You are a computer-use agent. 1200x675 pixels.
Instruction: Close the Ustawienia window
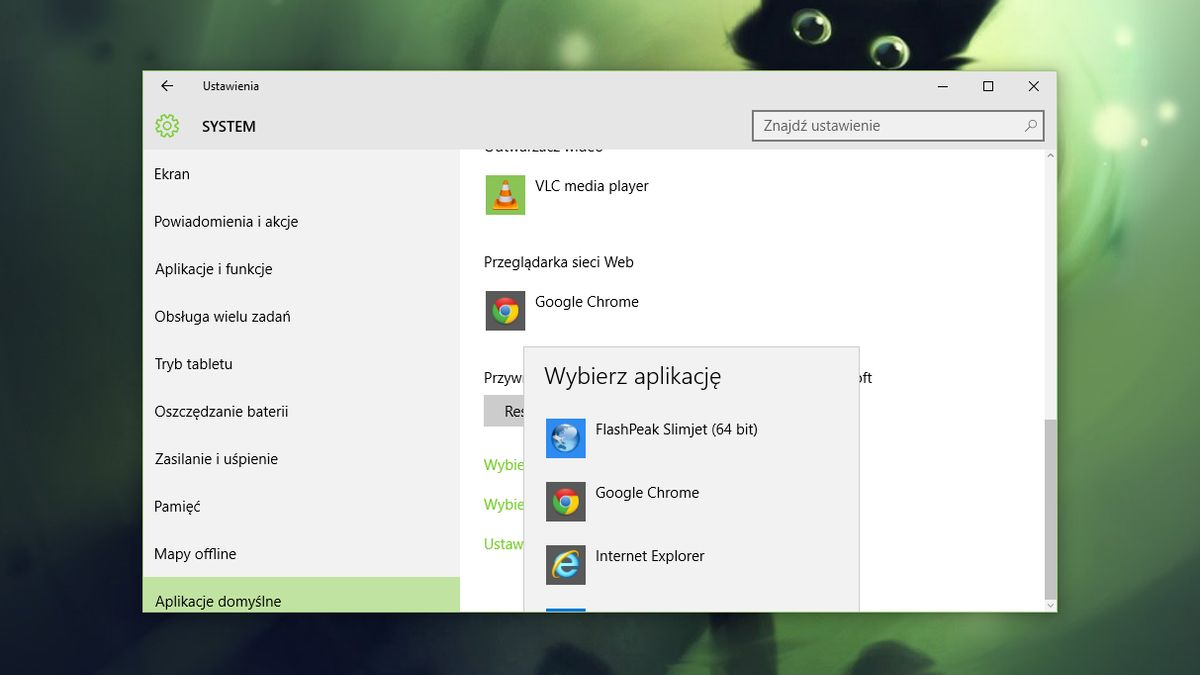(1034, 86)
